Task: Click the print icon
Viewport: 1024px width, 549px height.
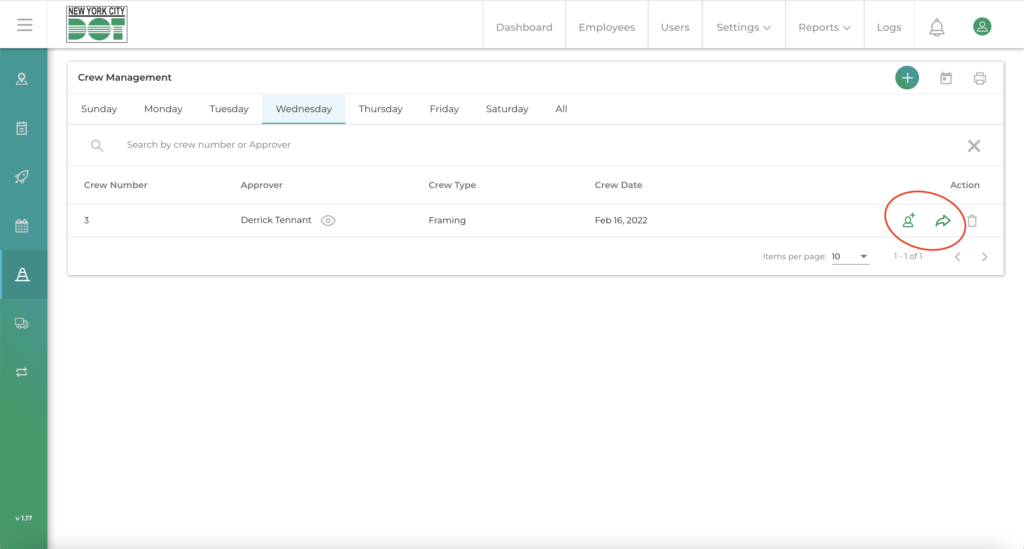Action: [979, 78]
